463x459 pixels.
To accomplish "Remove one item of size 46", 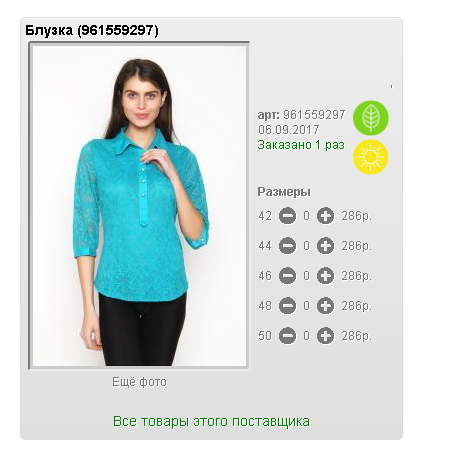I will pos(287,276).
